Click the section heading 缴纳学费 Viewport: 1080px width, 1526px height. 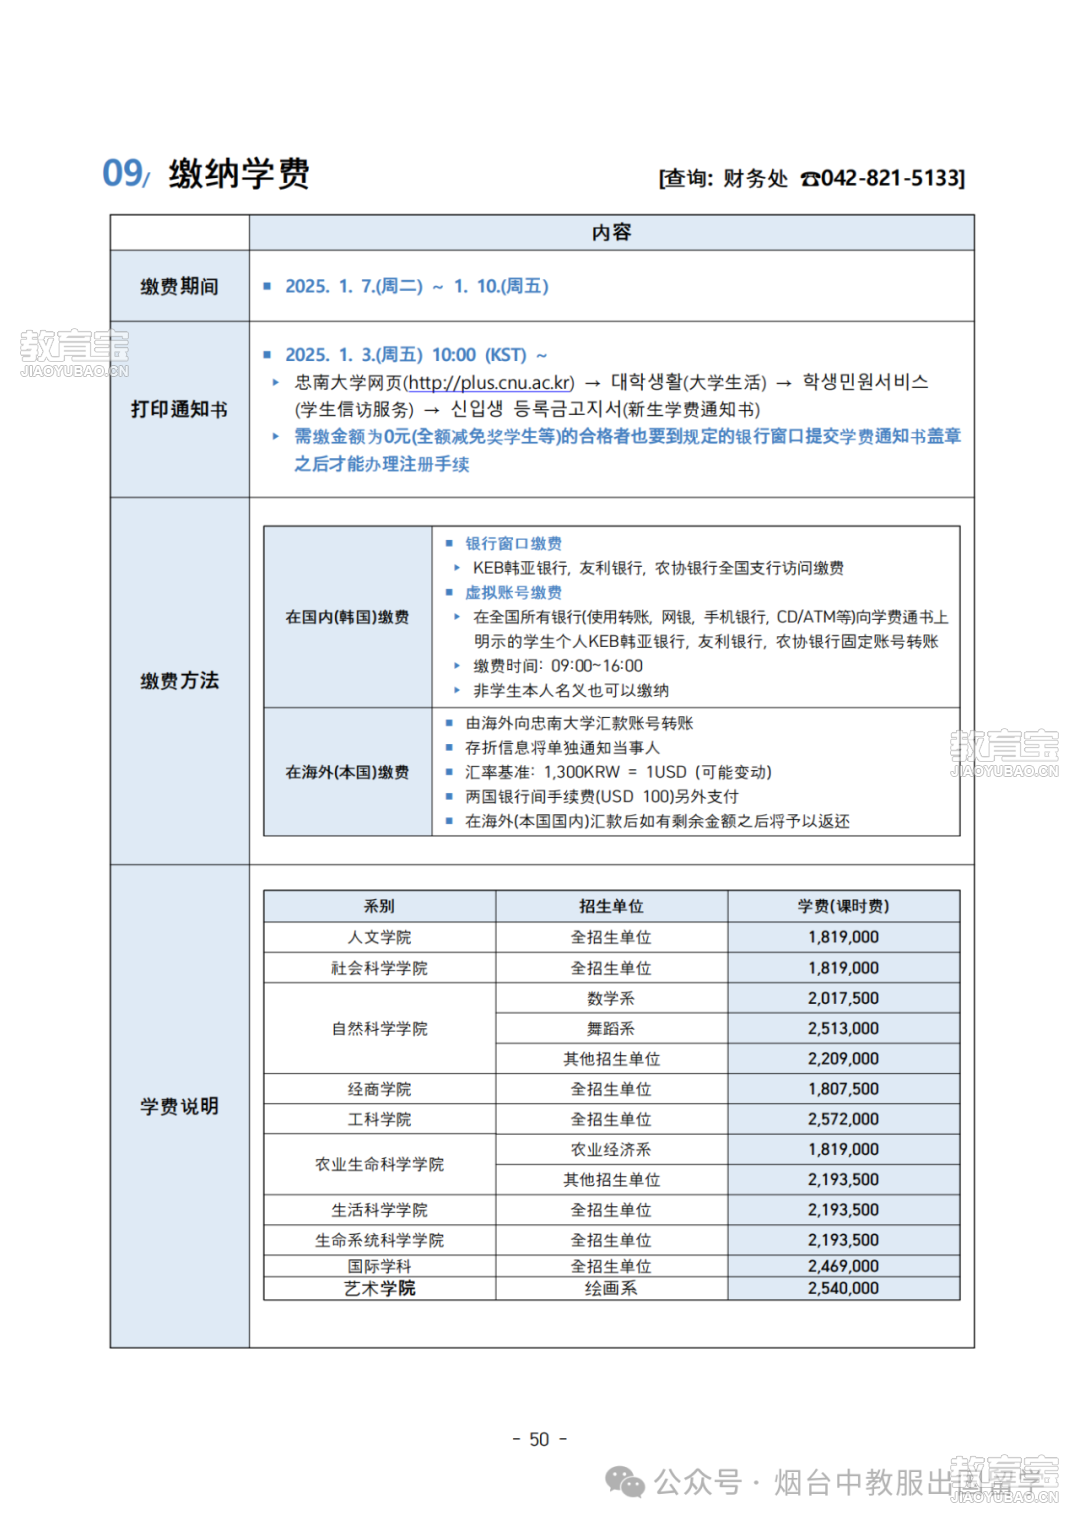tap(239, 174)
